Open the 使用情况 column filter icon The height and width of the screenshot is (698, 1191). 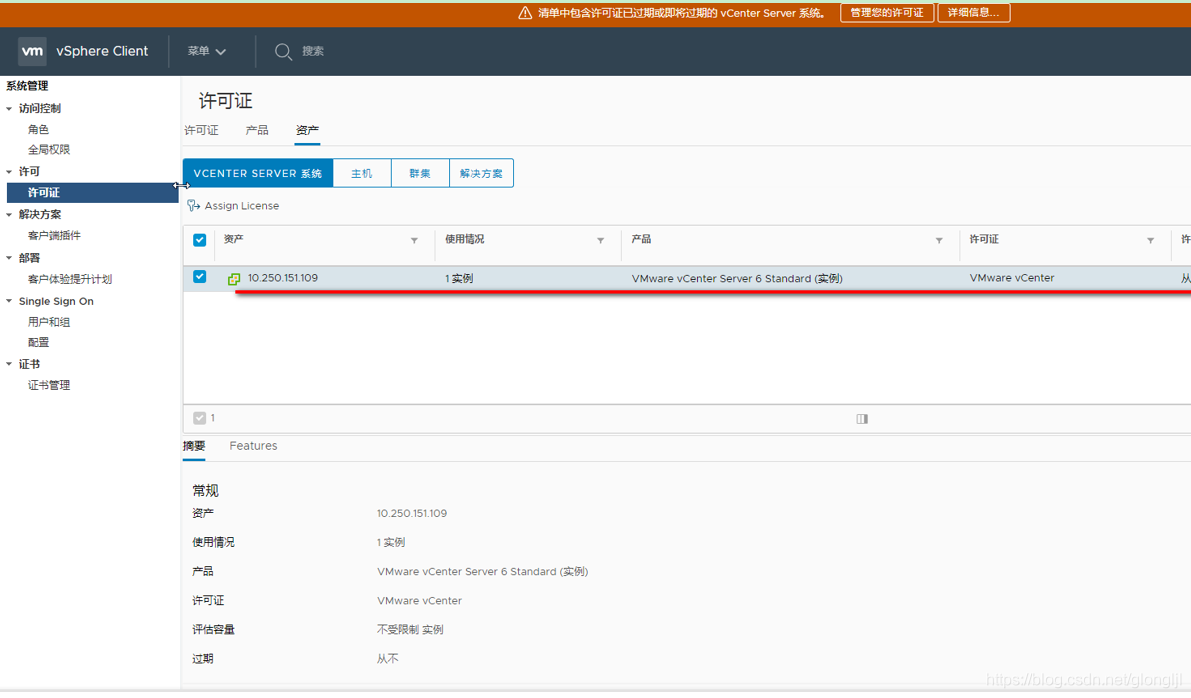click(600, 241)
